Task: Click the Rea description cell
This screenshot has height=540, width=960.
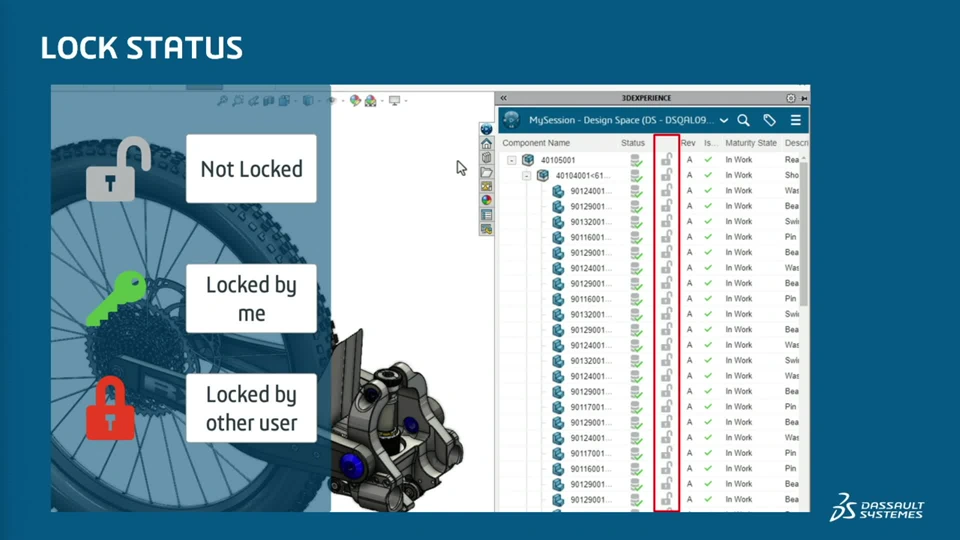Action: coord(792,160)
